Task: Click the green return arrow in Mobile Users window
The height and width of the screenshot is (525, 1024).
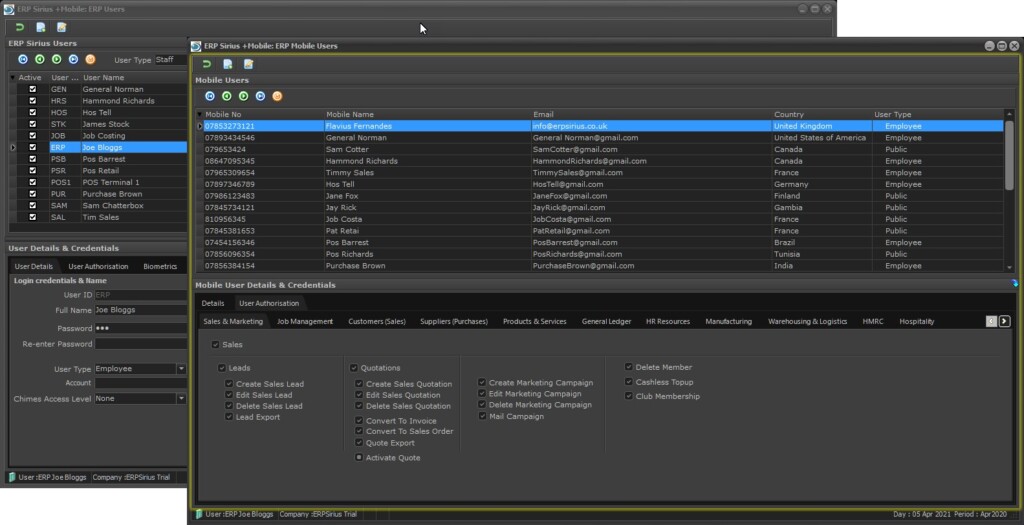Action: 207,64
